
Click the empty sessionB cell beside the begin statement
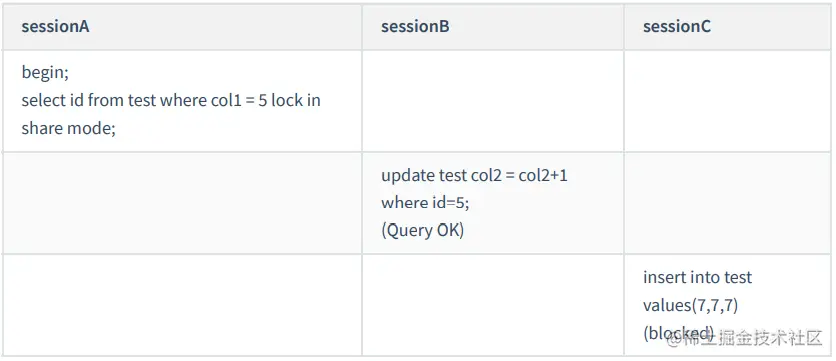(493, 101)
